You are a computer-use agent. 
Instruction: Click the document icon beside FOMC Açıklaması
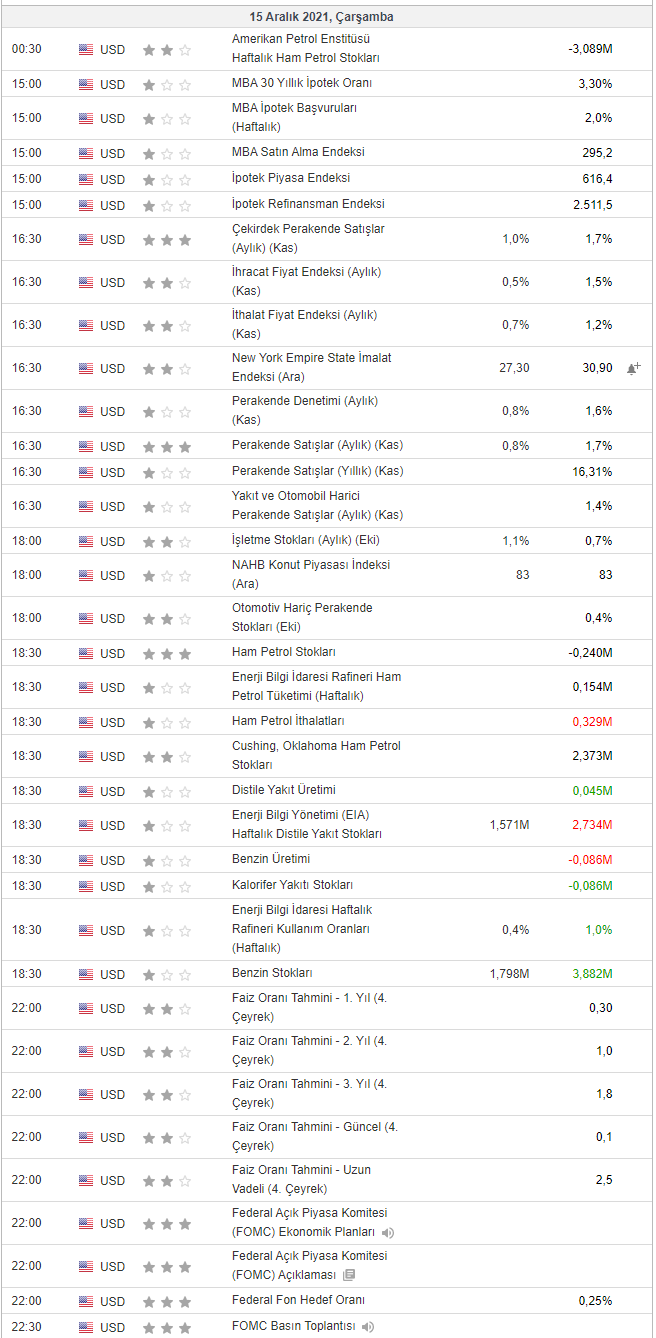tap(348, 1275)
